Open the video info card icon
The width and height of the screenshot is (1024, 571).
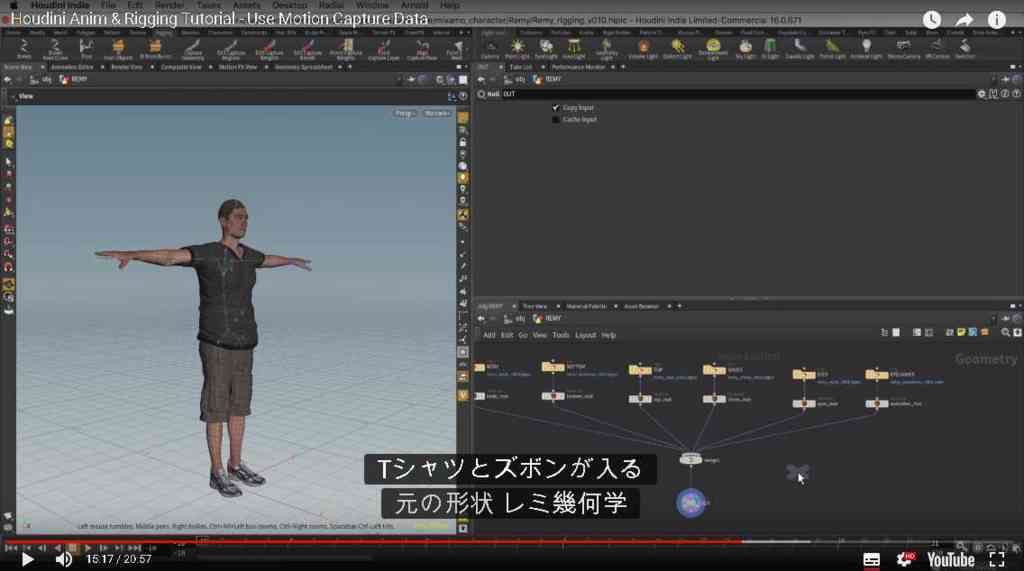coord(997,20)
